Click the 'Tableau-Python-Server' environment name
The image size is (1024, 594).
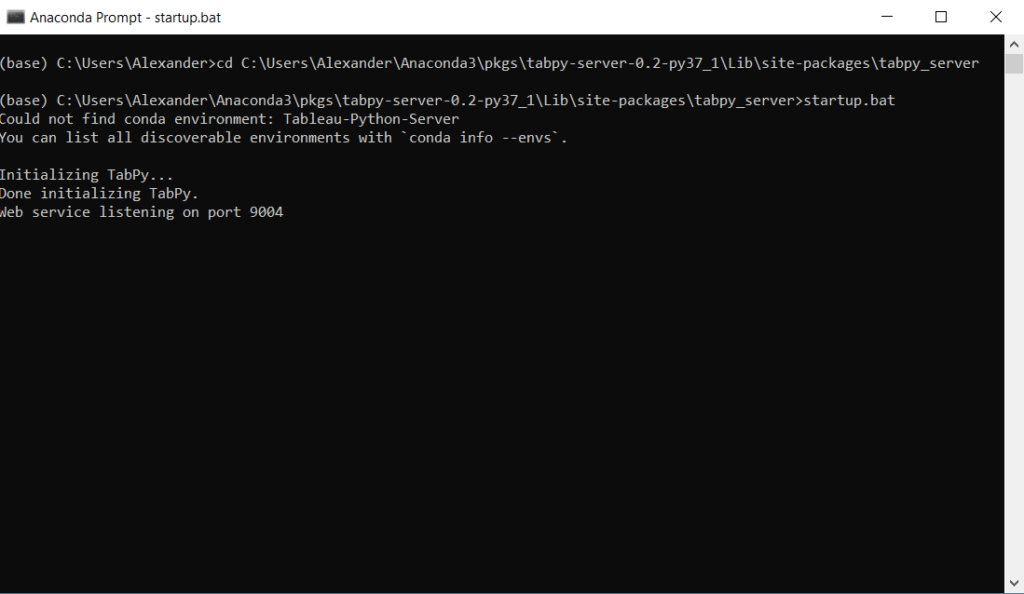[x=371, y=119]
